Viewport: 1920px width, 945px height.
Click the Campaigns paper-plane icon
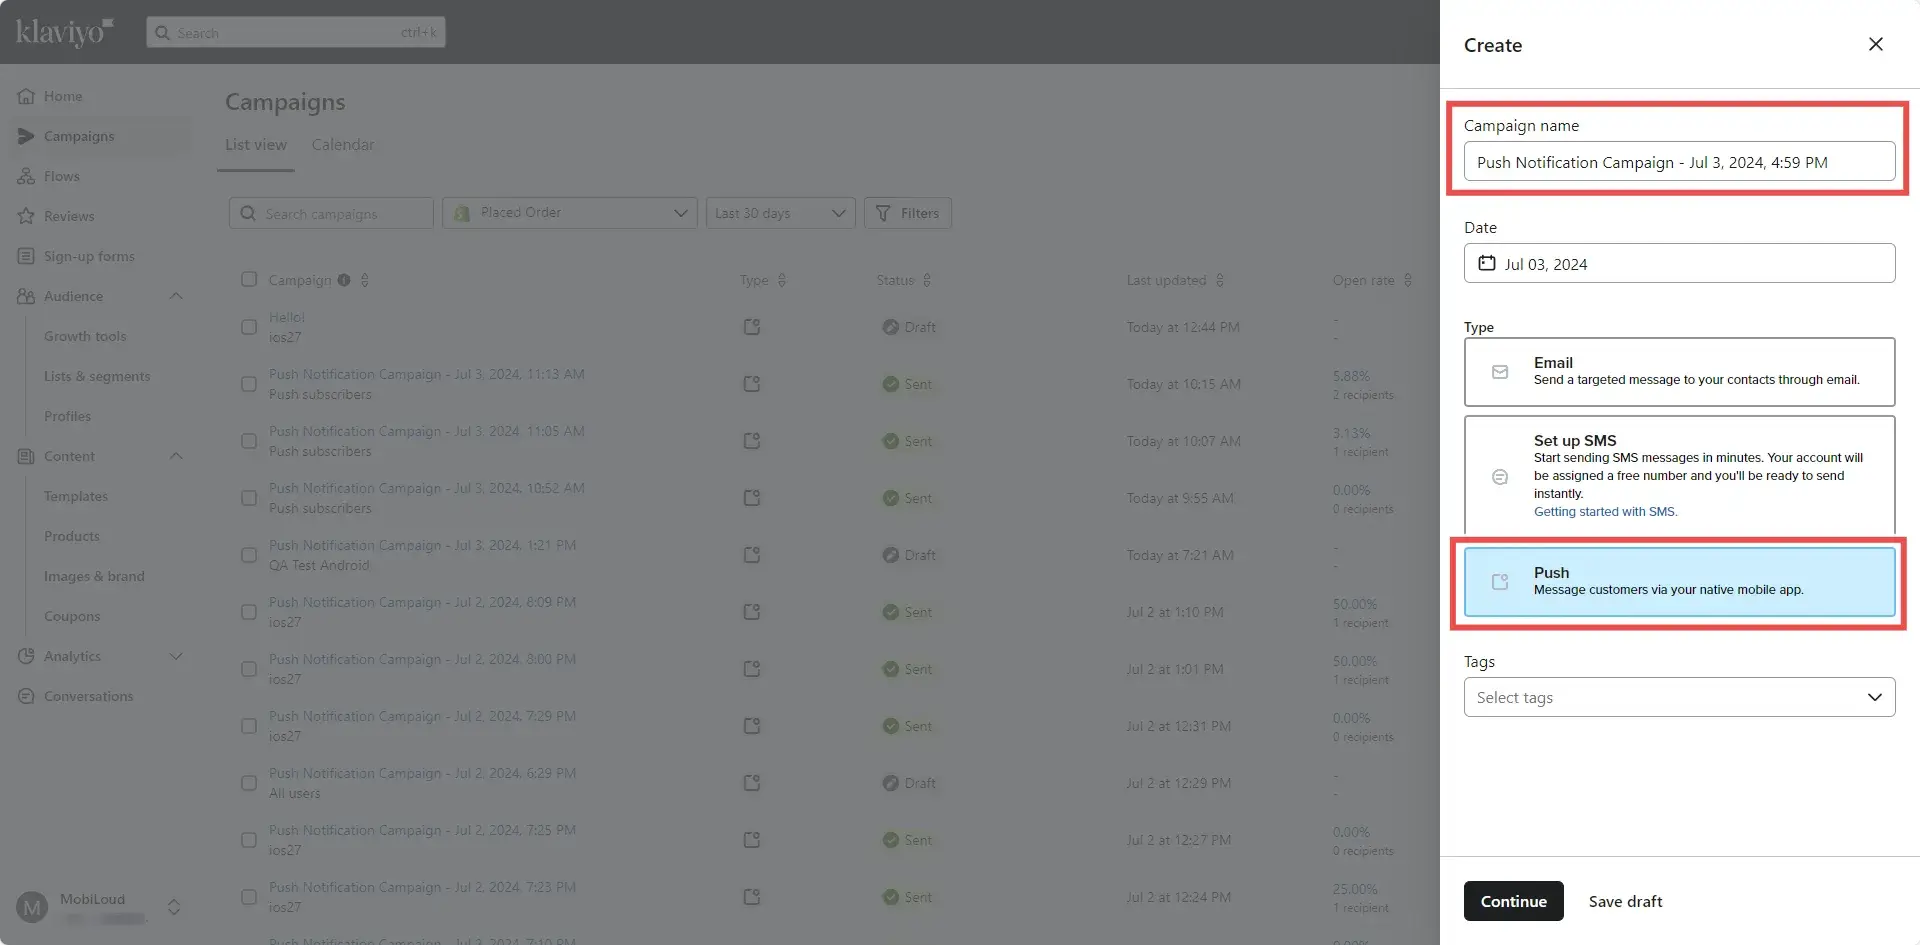pyautogui.click(x=26, y=136)
